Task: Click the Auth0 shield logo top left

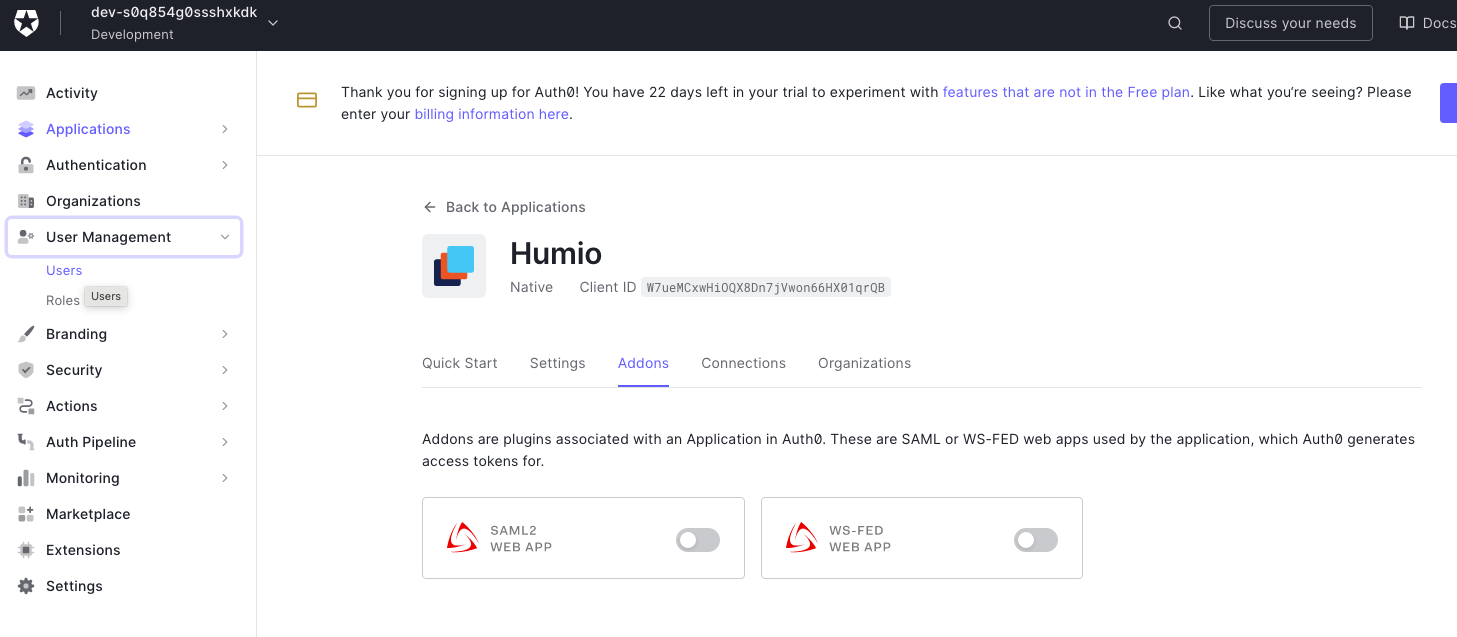Action: tap(24, 22)
